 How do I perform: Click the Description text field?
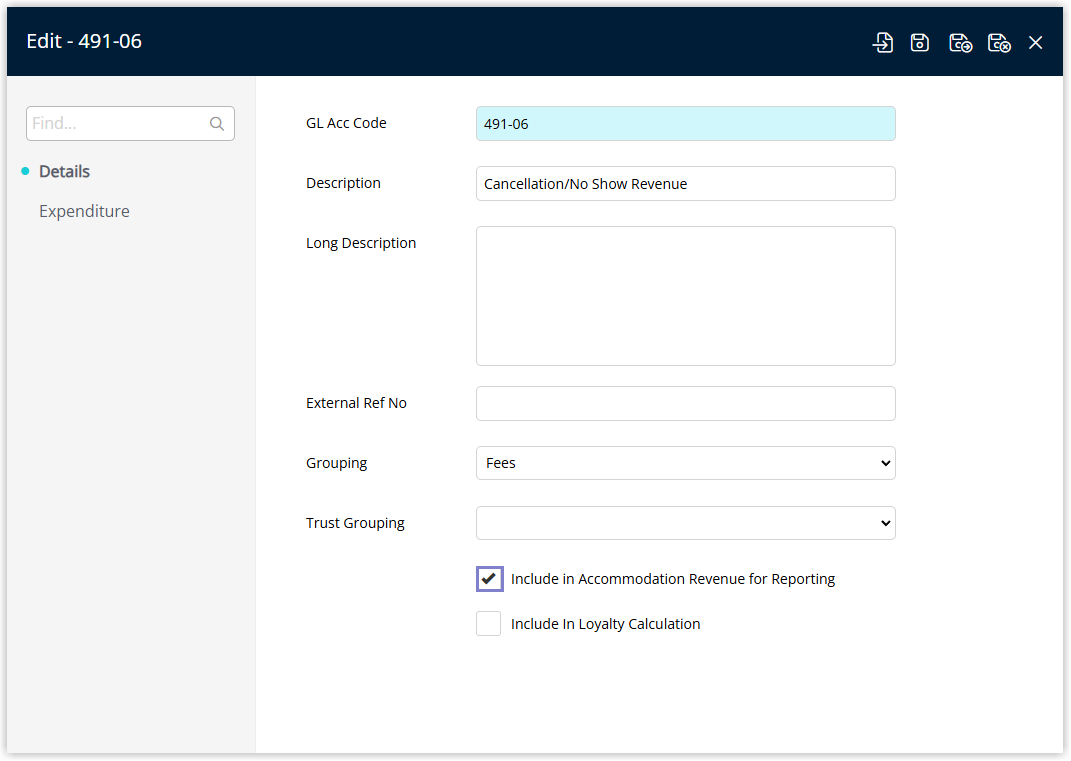tap(685, 184)
